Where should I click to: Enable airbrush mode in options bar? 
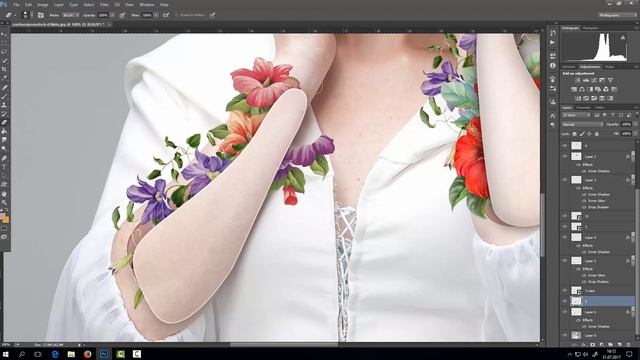pyautogui.click(x=166, y=15)
